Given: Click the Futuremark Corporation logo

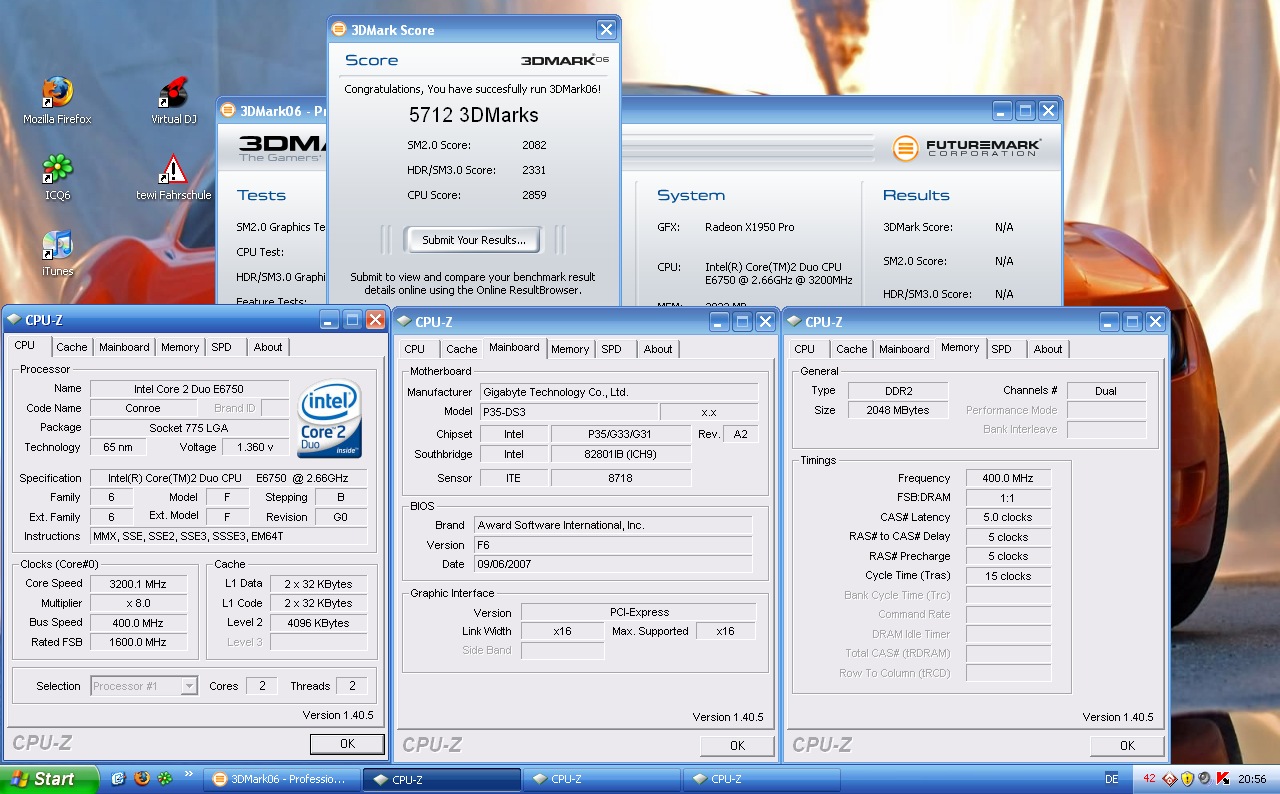Looking at the screenshot, I should tap(967, 148).
